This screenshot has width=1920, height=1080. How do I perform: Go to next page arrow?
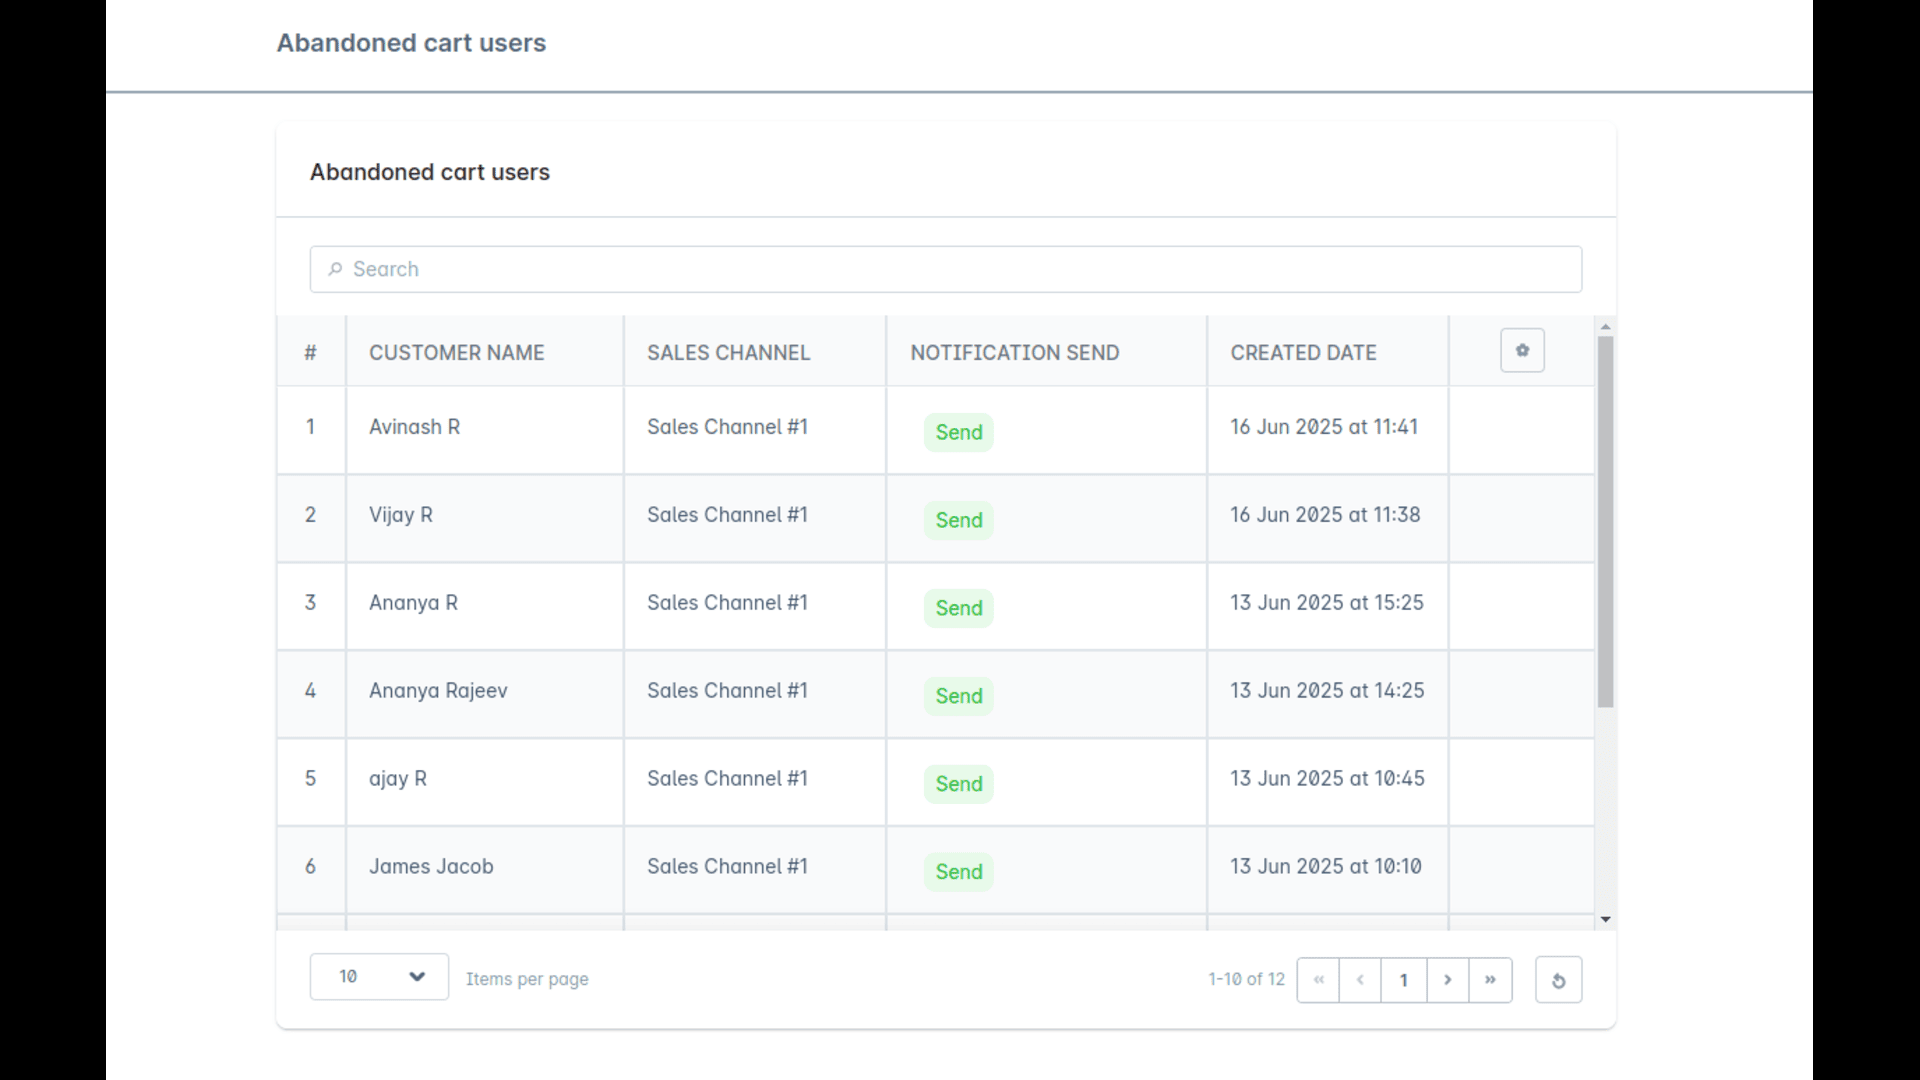[x=1447, y=980]
